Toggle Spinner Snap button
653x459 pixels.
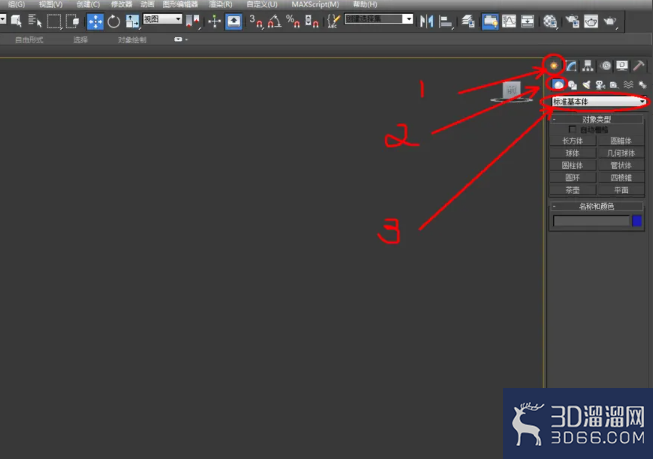312,21
